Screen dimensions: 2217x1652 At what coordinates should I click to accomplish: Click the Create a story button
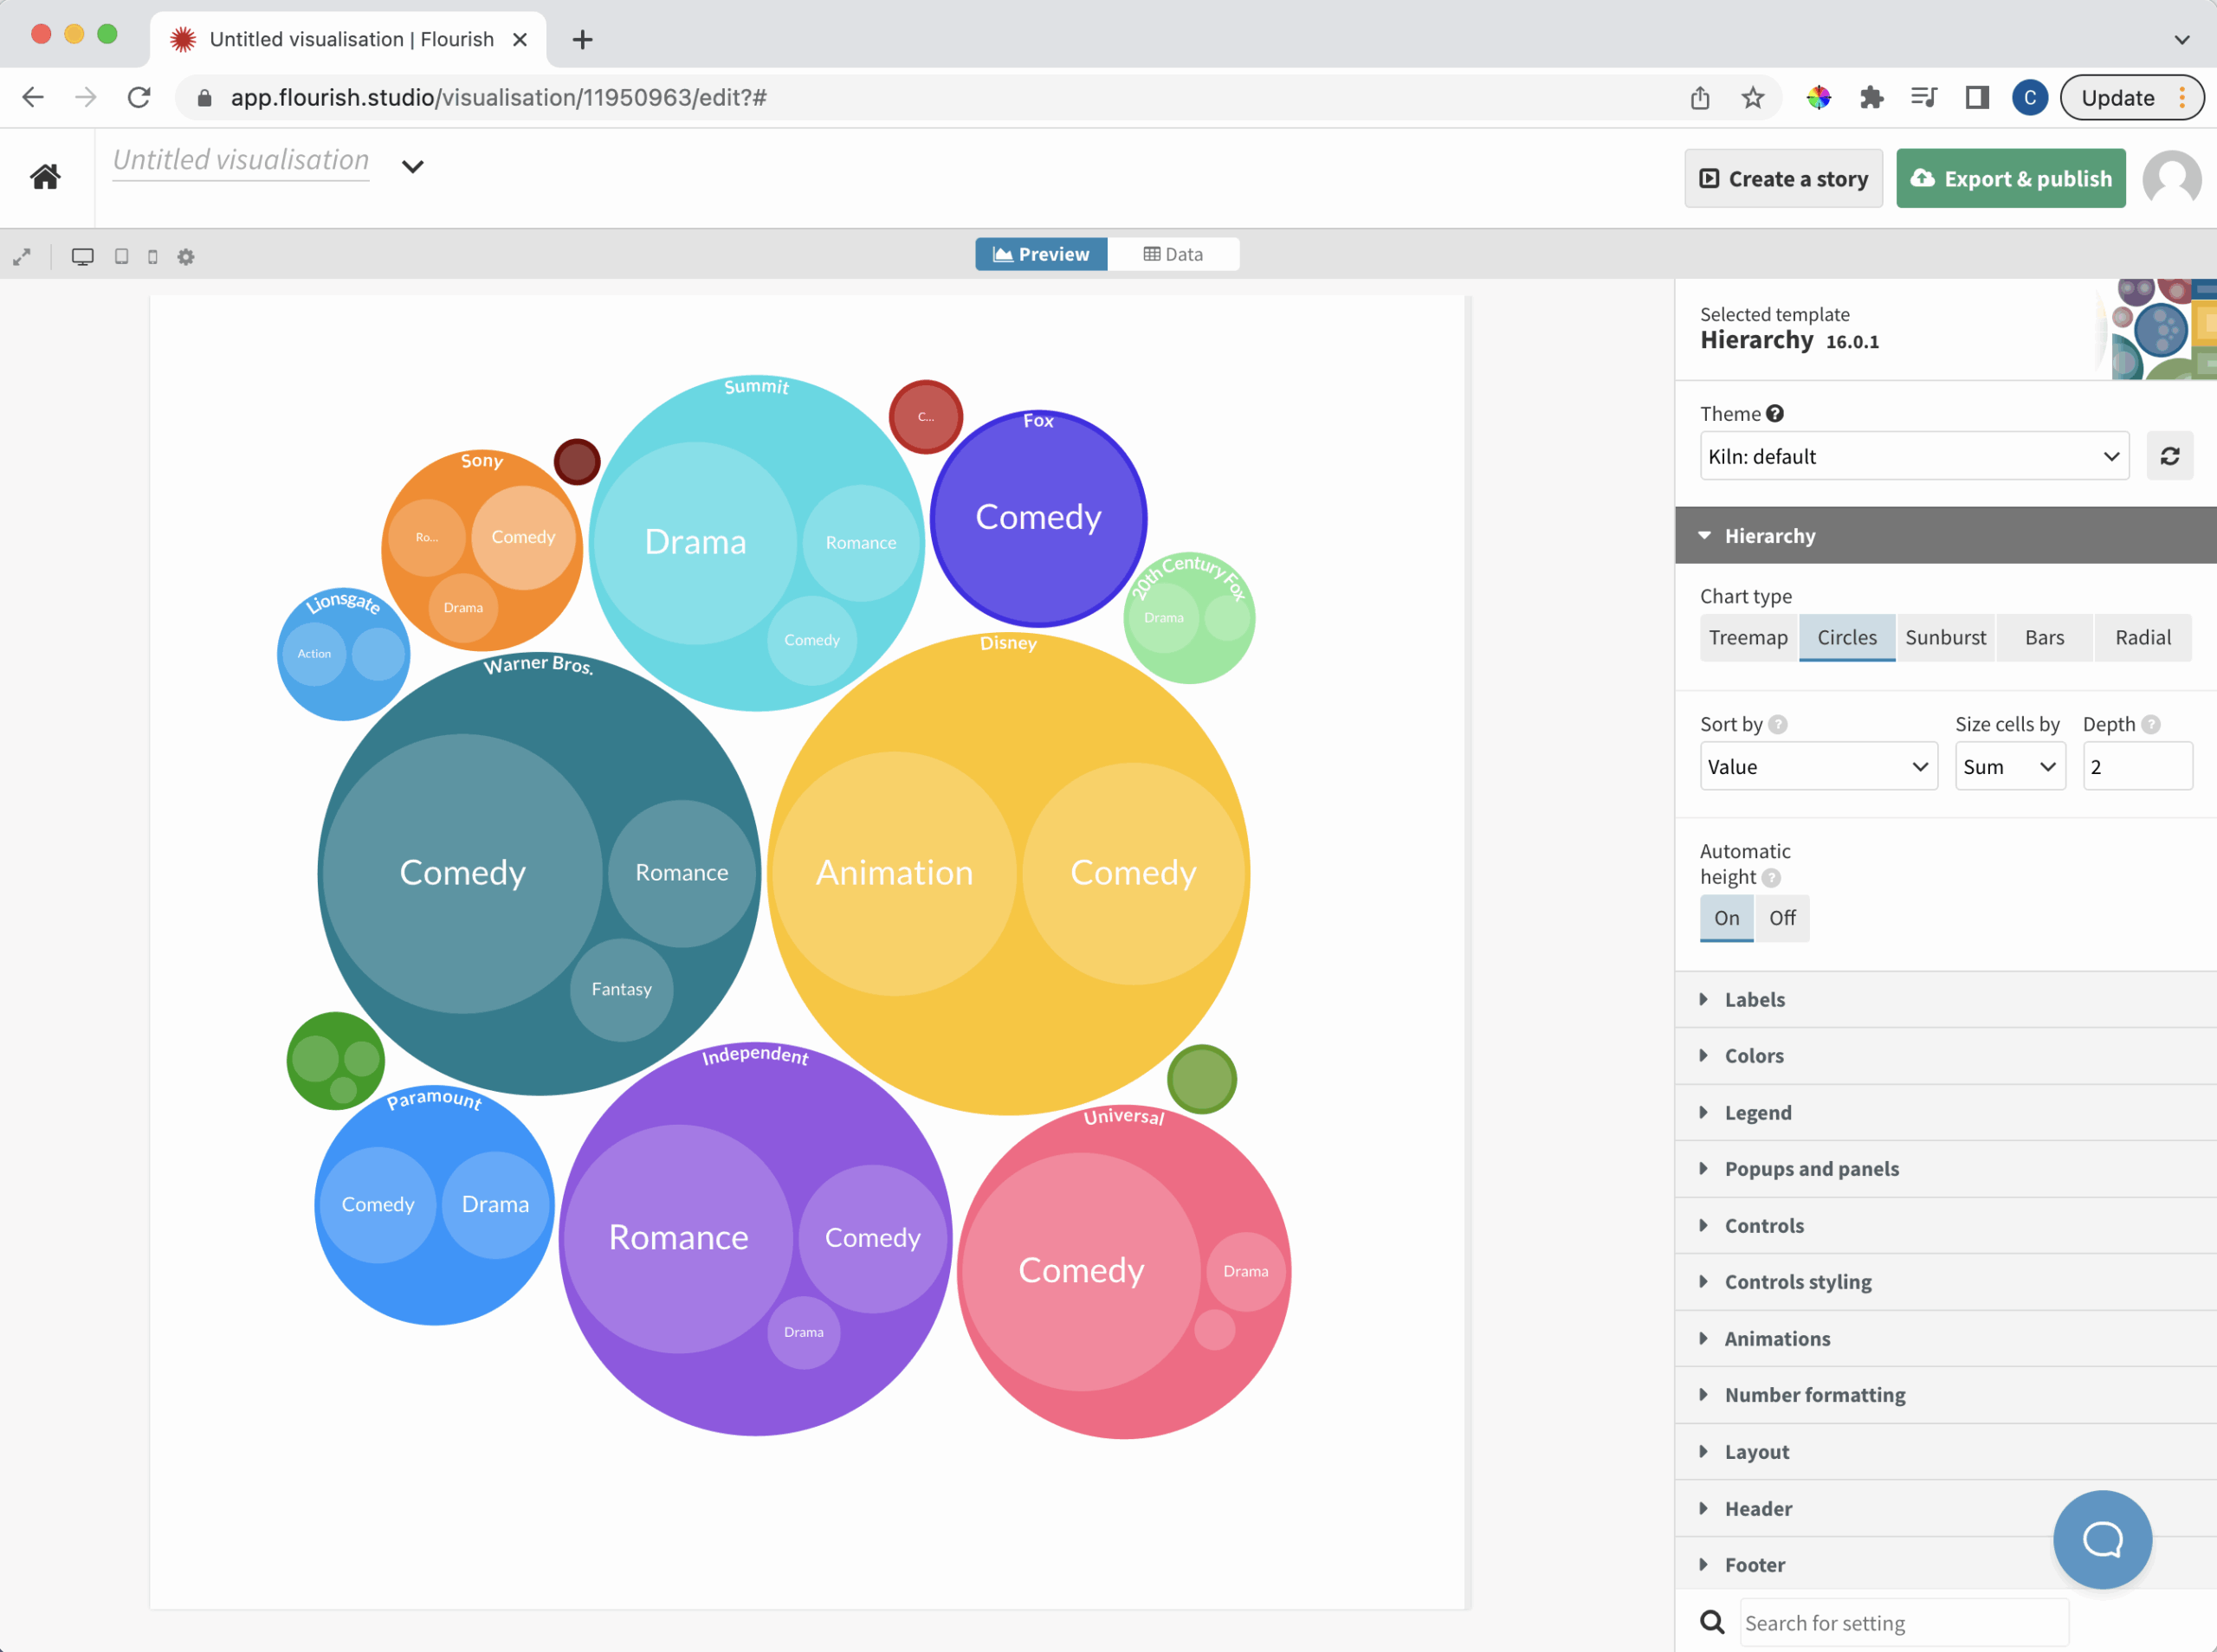(x=1784, y=178)
